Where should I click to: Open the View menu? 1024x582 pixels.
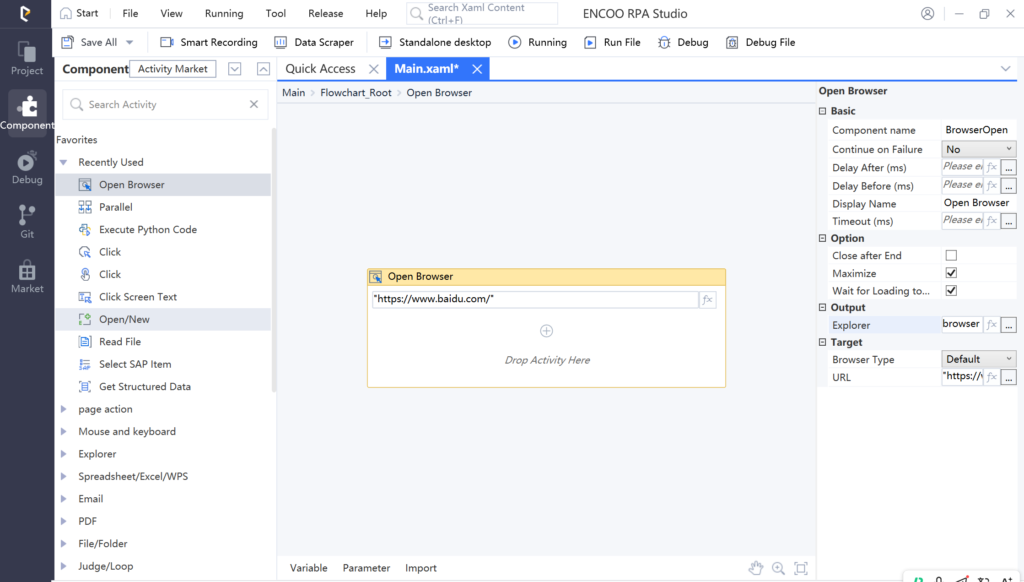[171, 13]
